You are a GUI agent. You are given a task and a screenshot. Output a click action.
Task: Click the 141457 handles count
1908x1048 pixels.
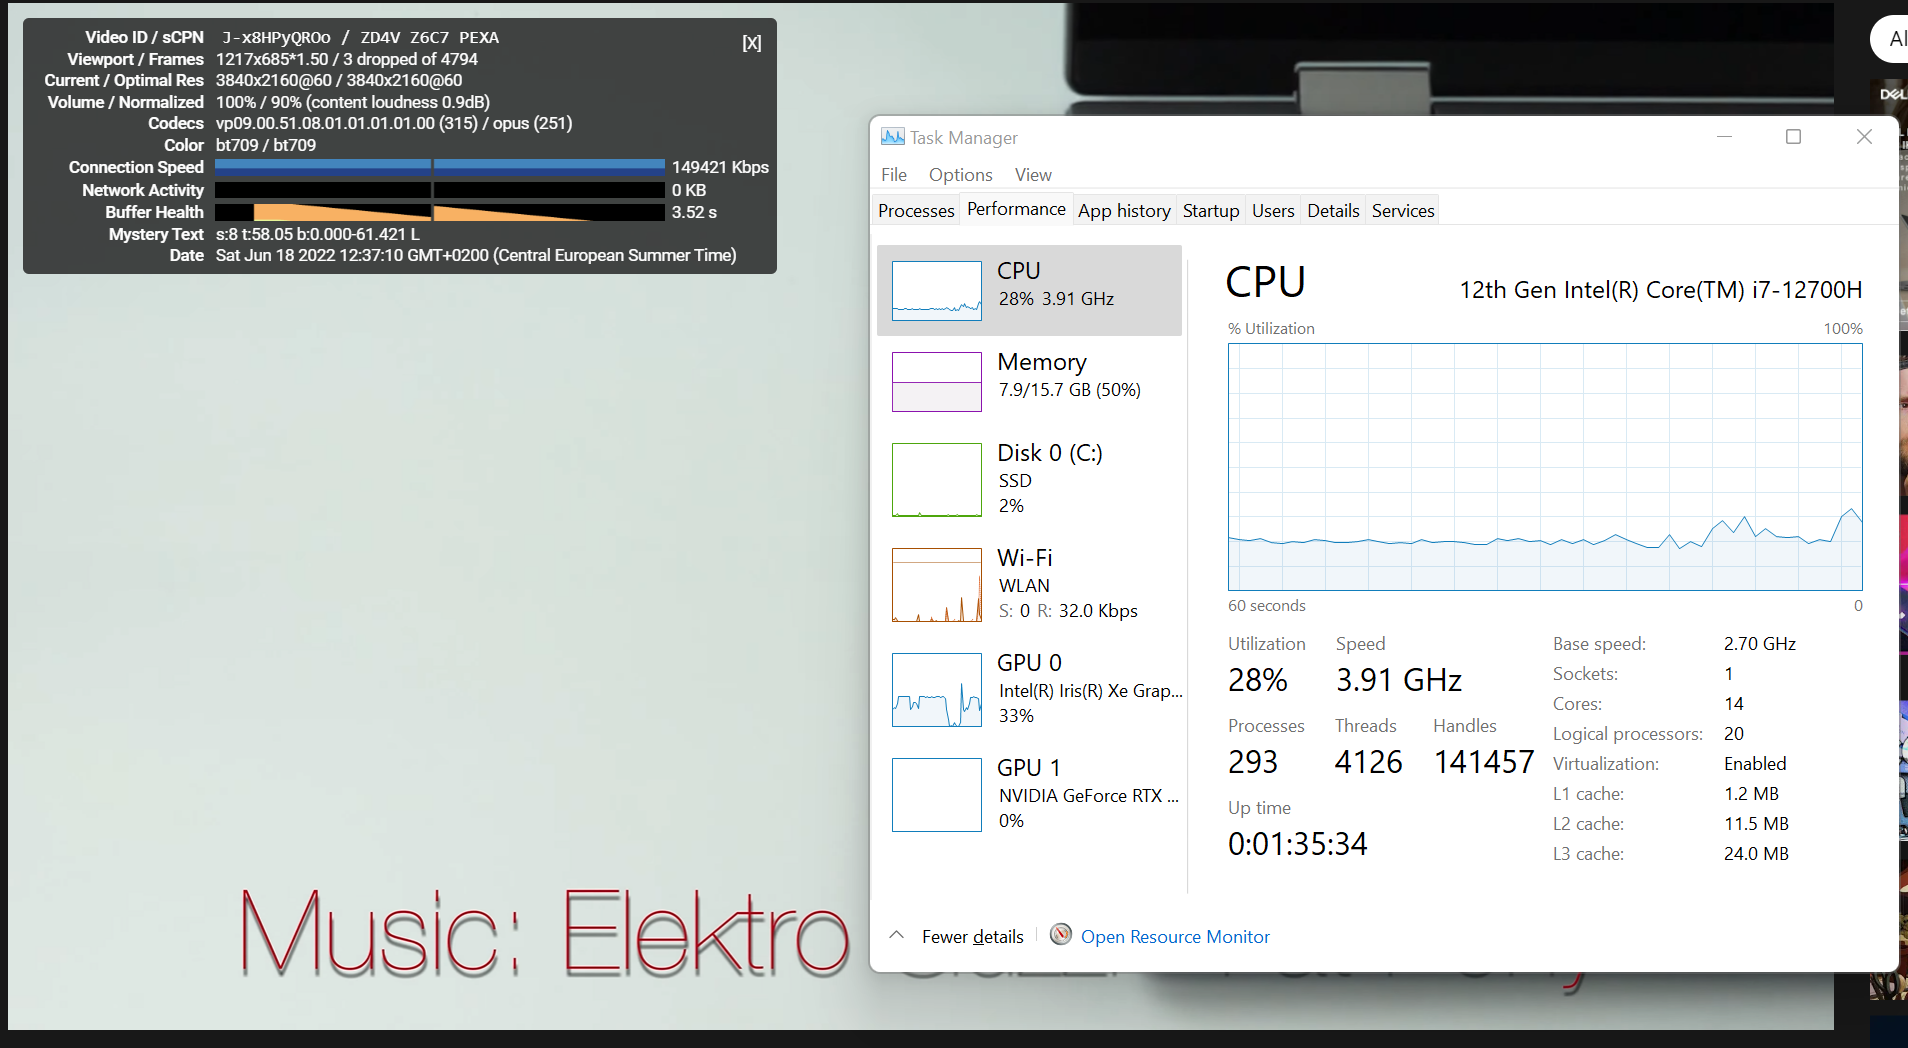[1484, 762]
